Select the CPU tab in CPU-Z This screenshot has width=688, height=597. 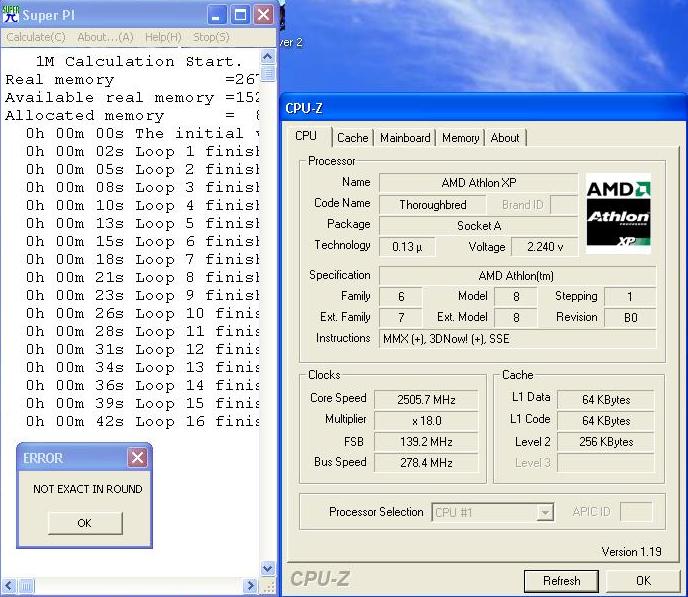306,136
